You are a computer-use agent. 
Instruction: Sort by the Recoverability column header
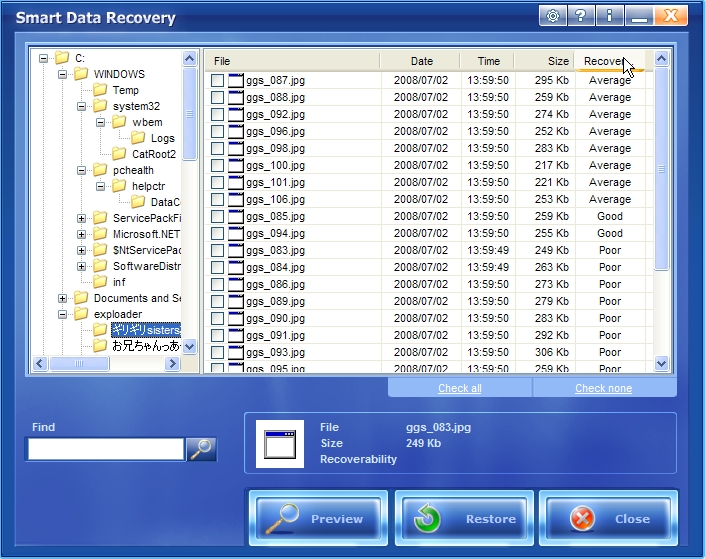(x=610, y=61)
